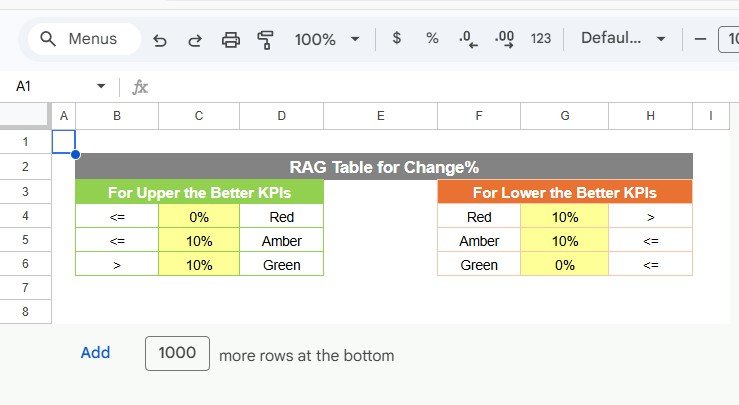Select column A header
739x405 pixels.
tap(64, 116)
